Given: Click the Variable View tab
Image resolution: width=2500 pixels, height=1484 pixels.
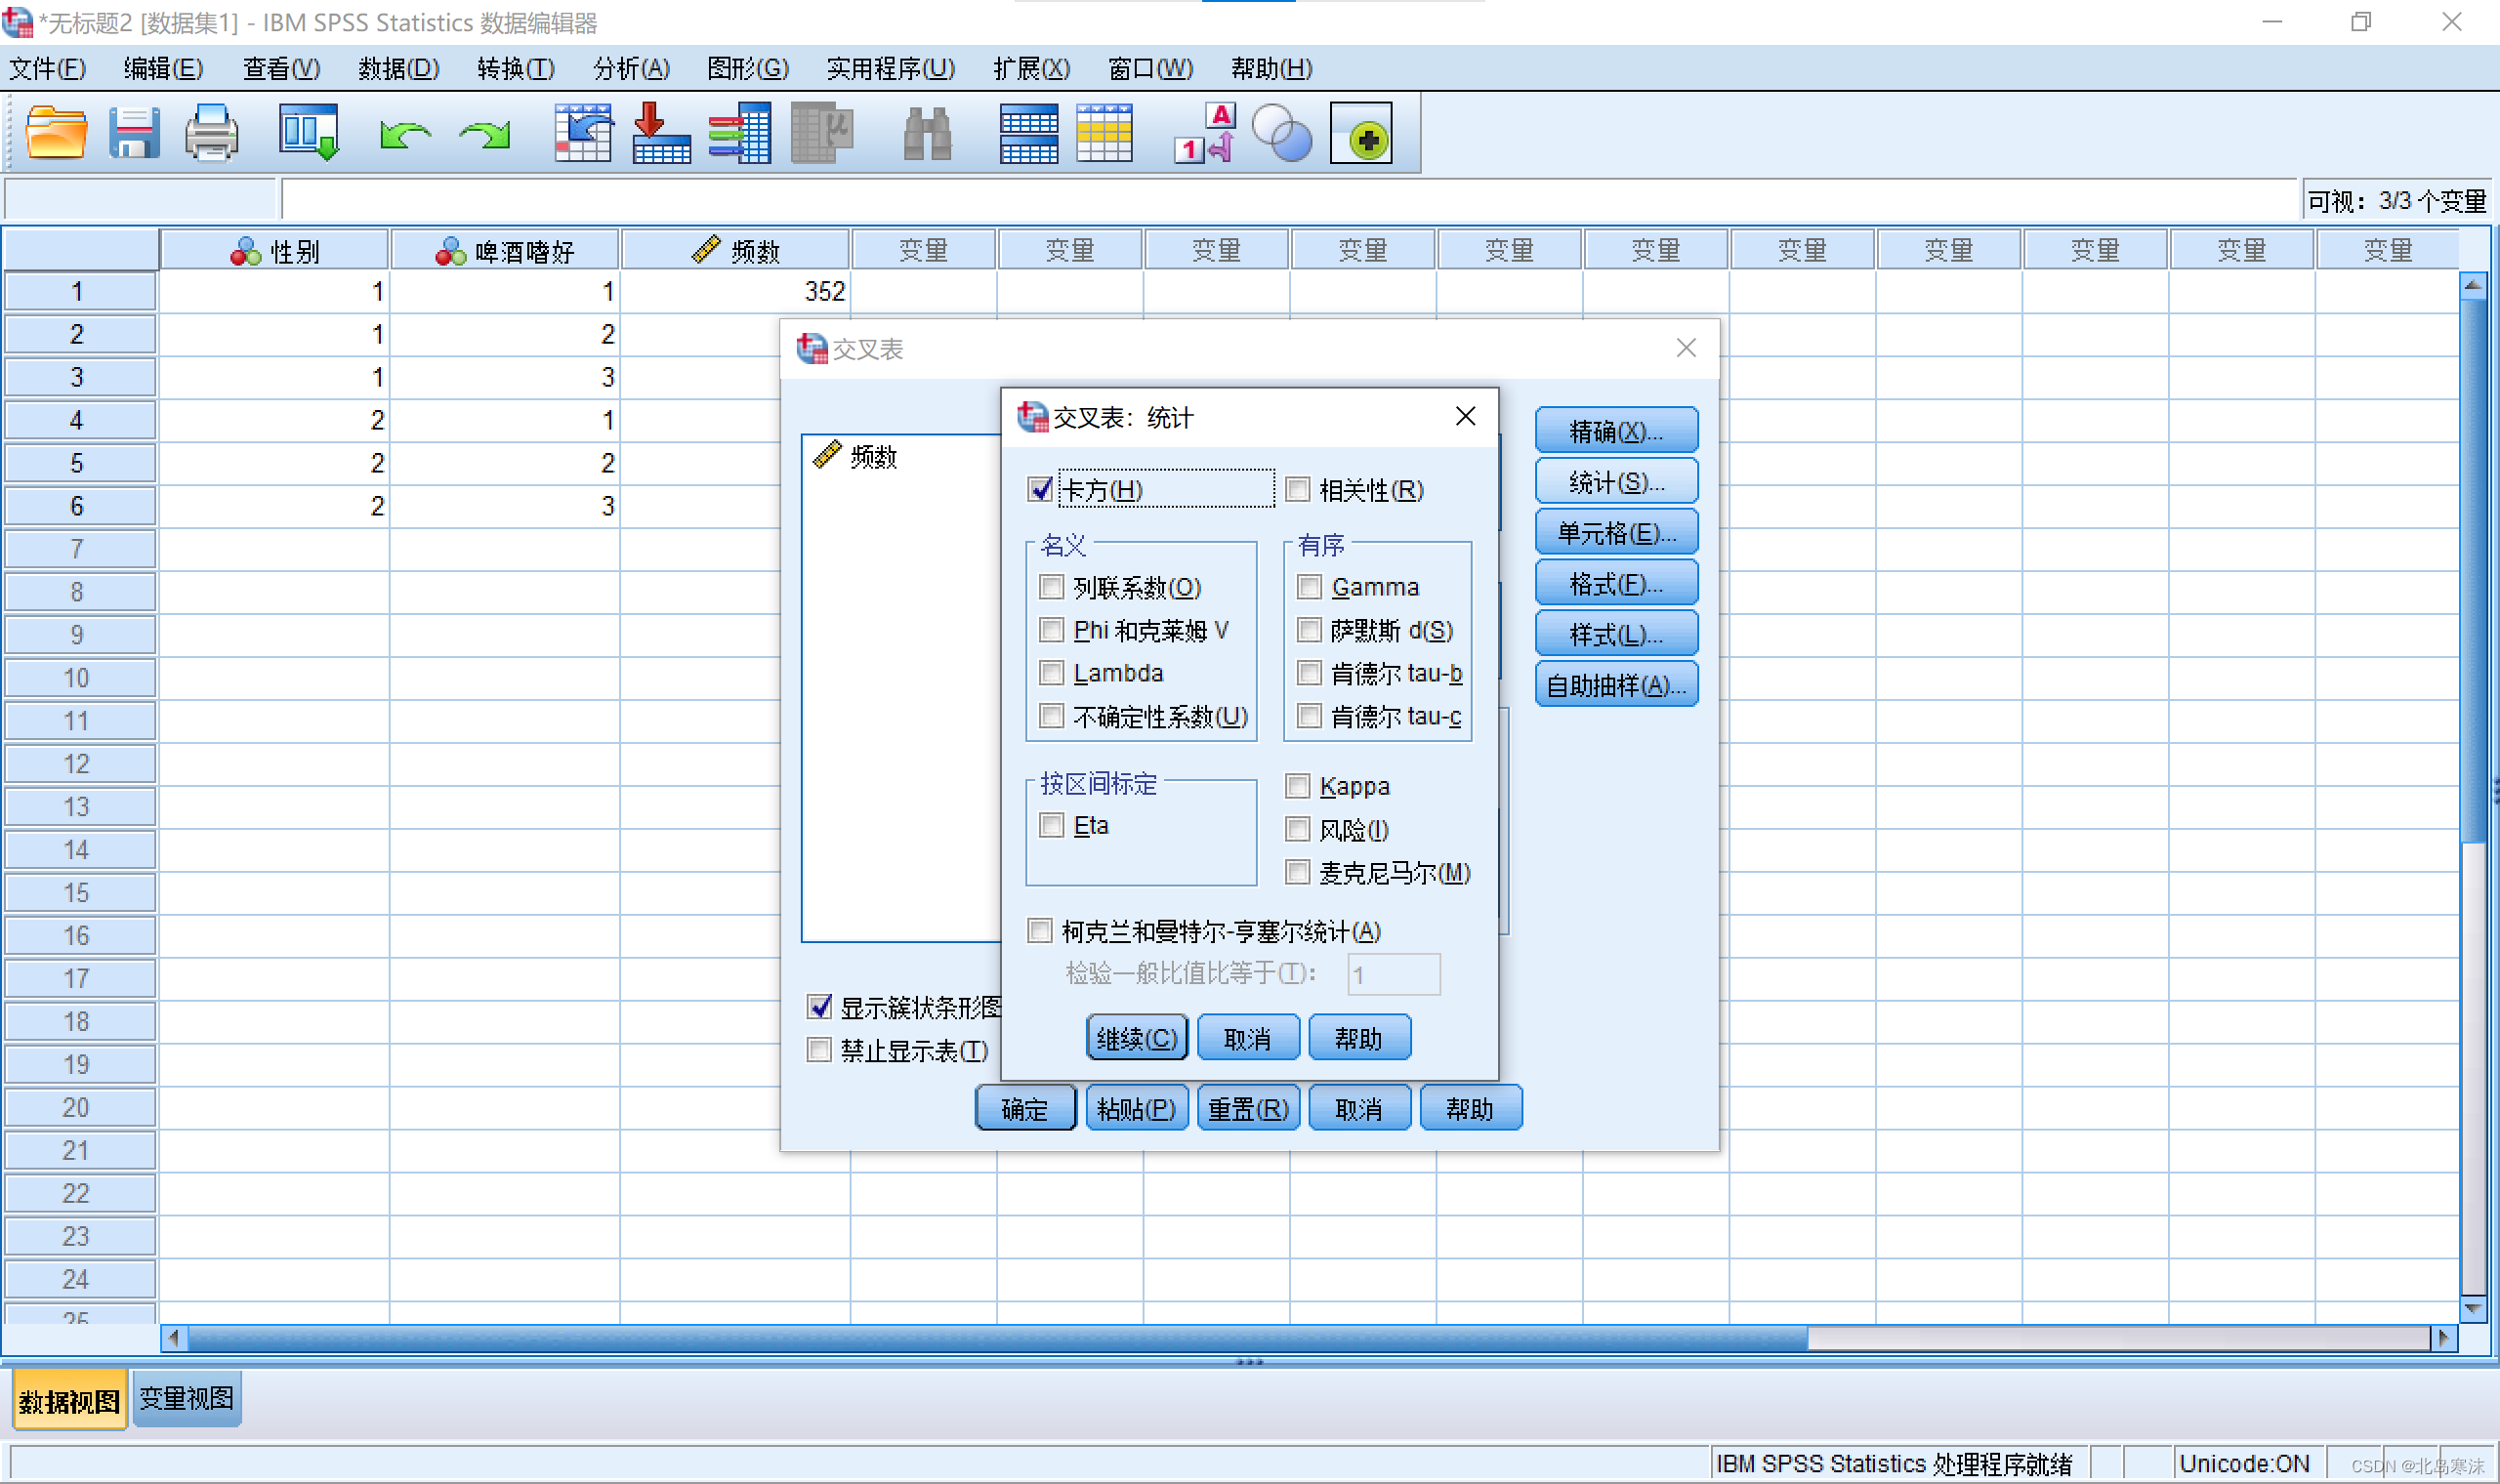Looking at the screenshot, I should point(189,1397).
